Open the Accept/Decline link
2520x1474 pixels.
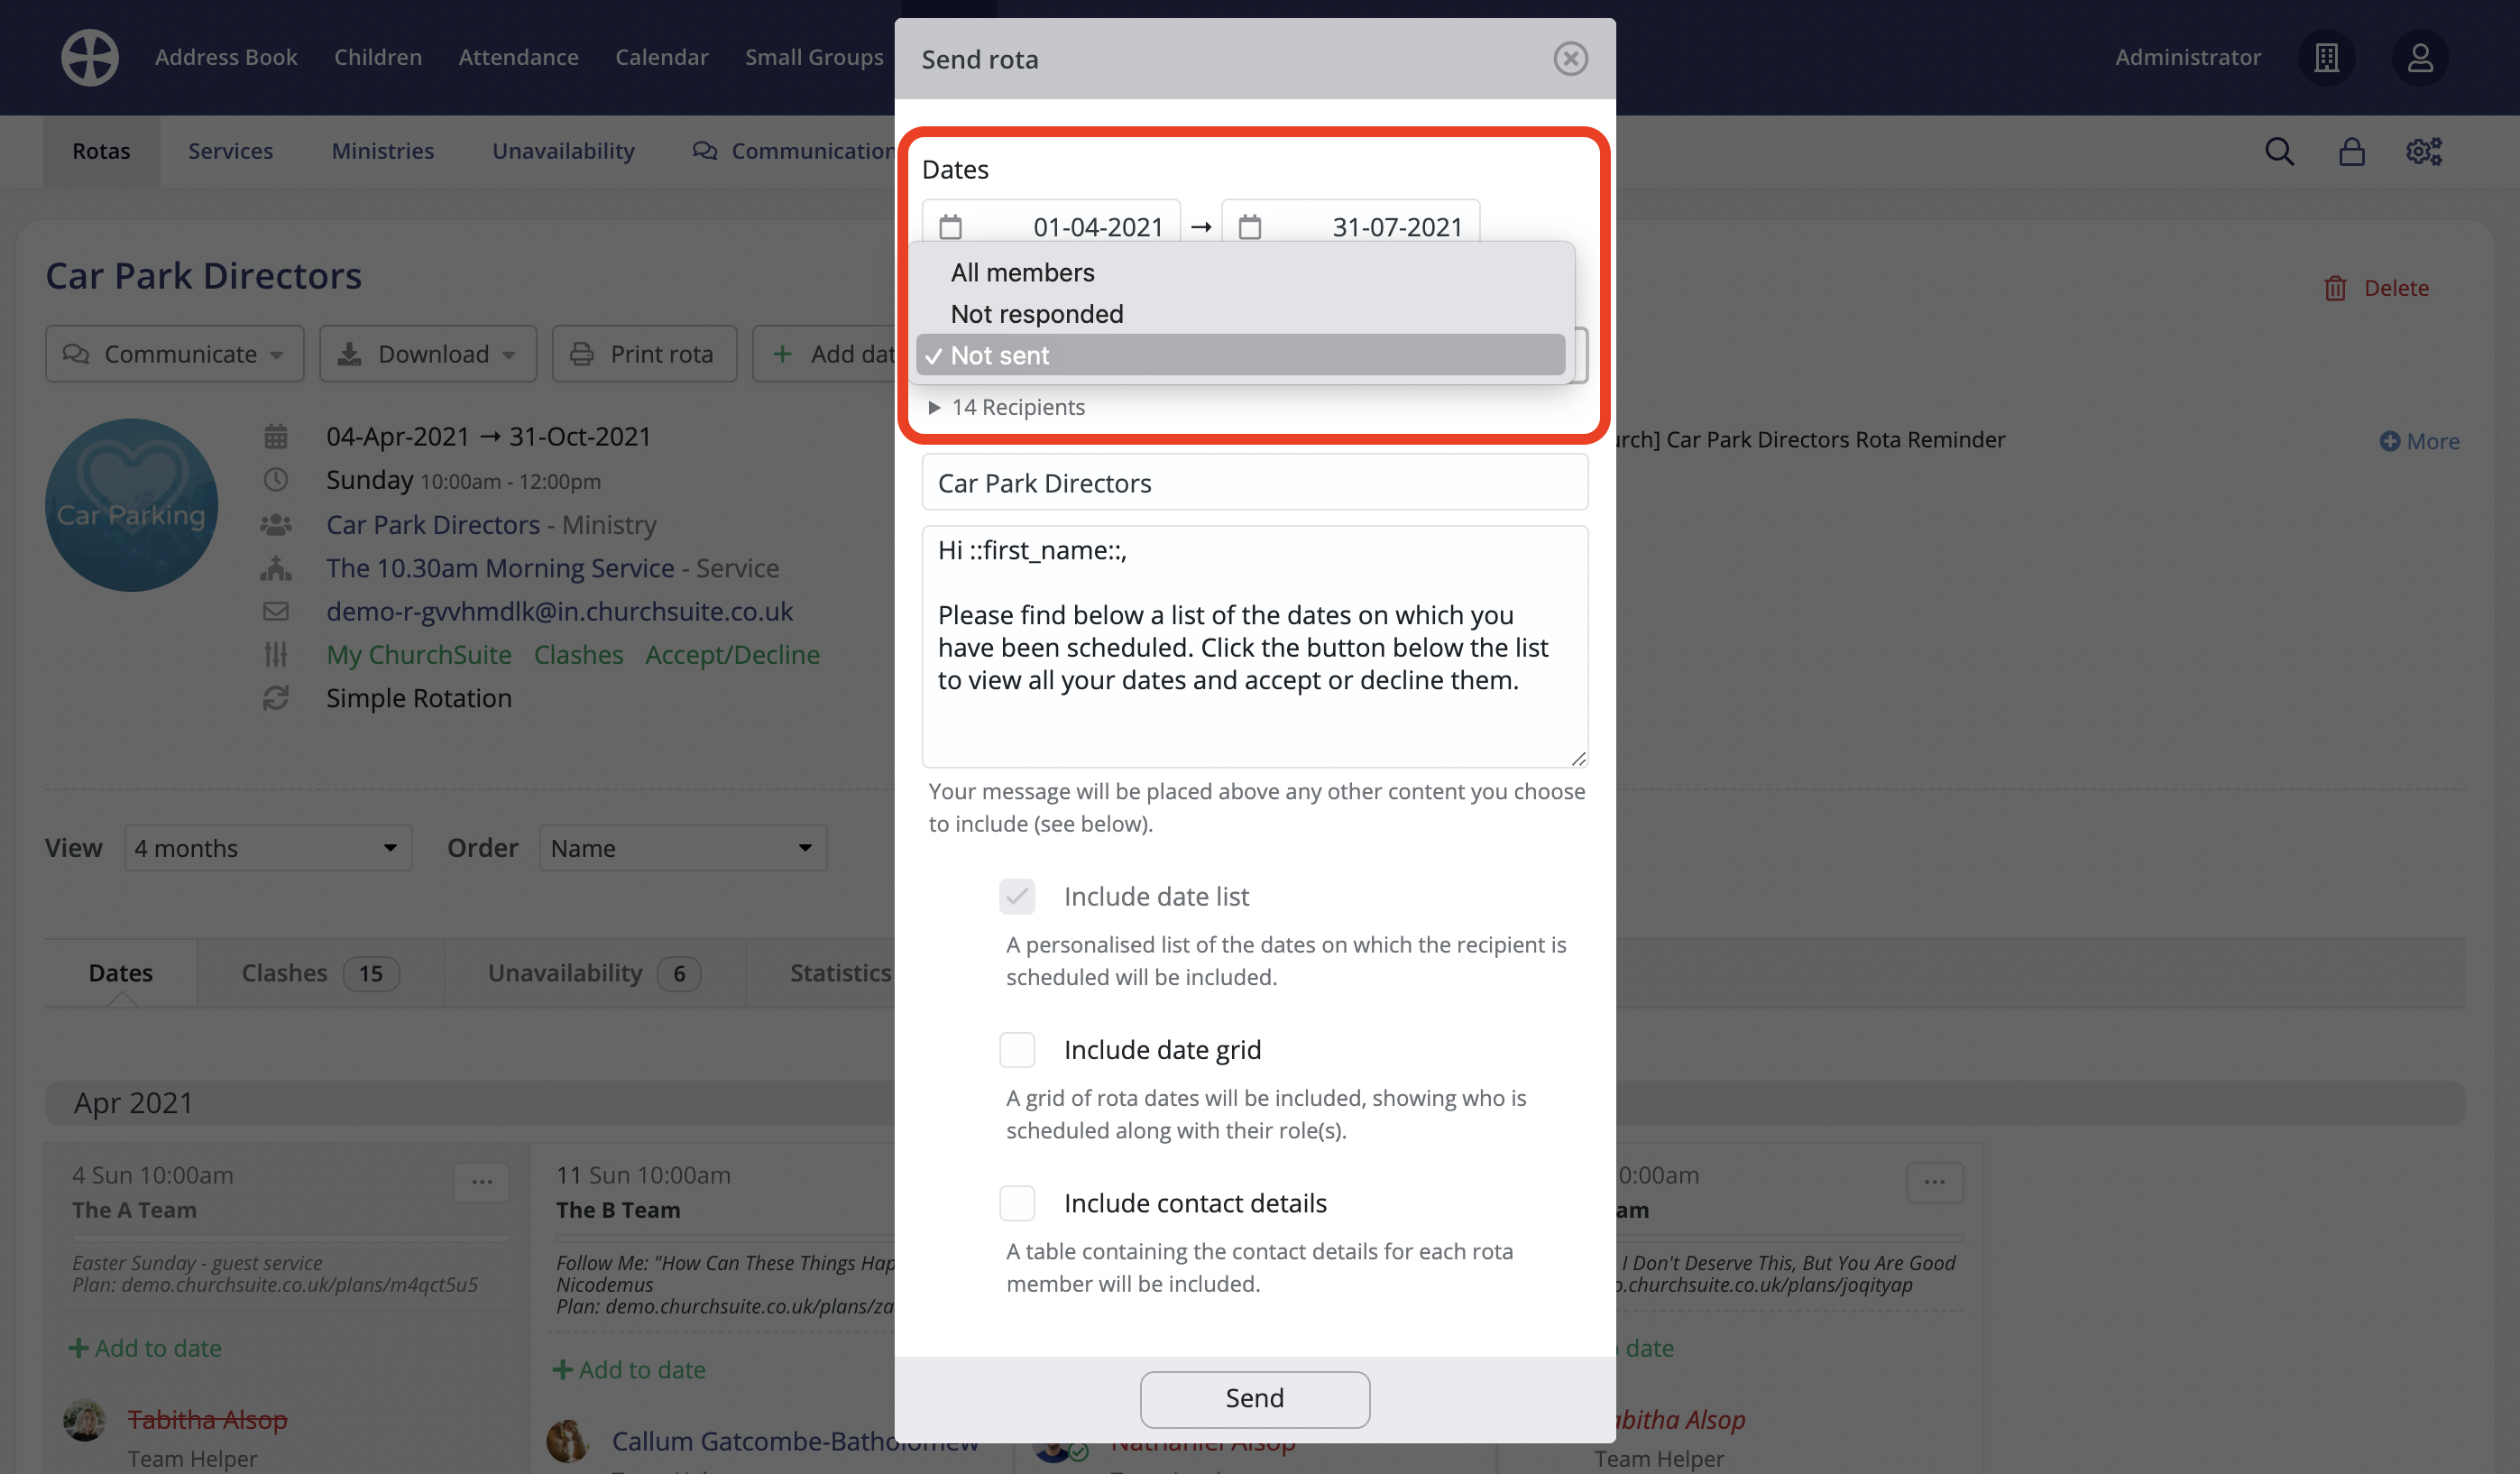(x=731, y=654)
